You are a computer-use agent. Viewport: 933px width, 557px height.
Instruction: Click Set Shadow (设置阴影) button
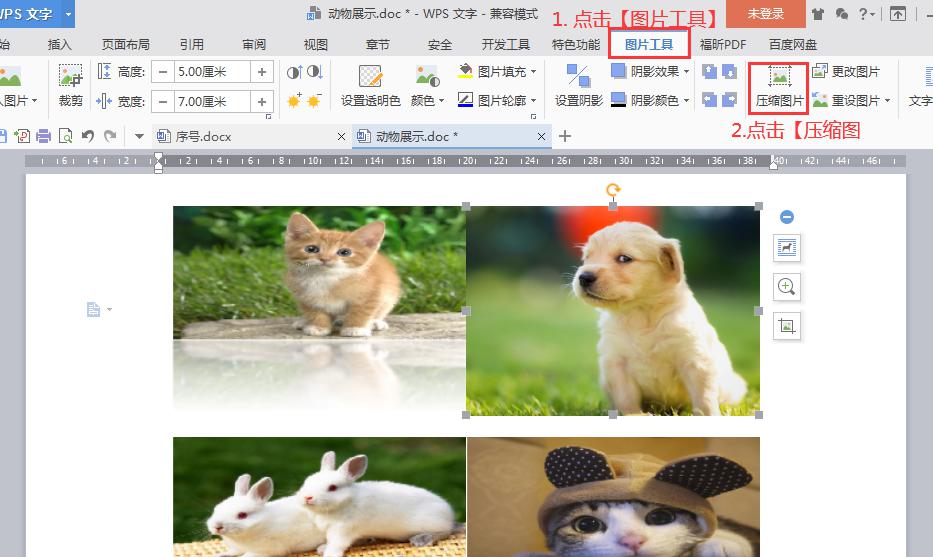(x=578, y=86)
